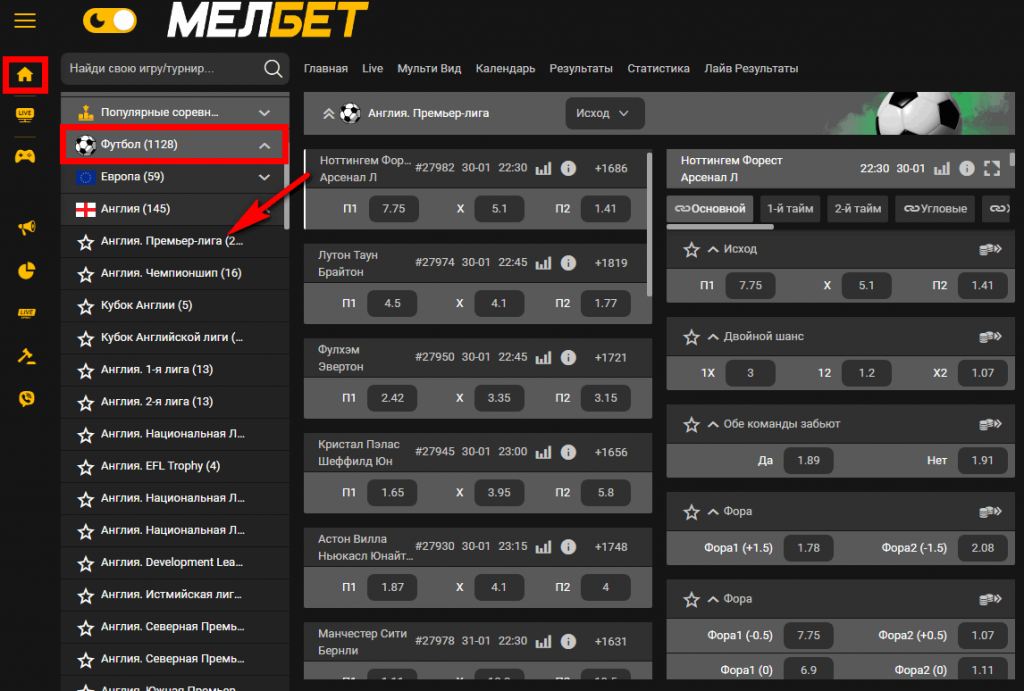Open info icon for Лутон Таун match
Screen dimensions: 1024x691
click(x=569, y=263)
